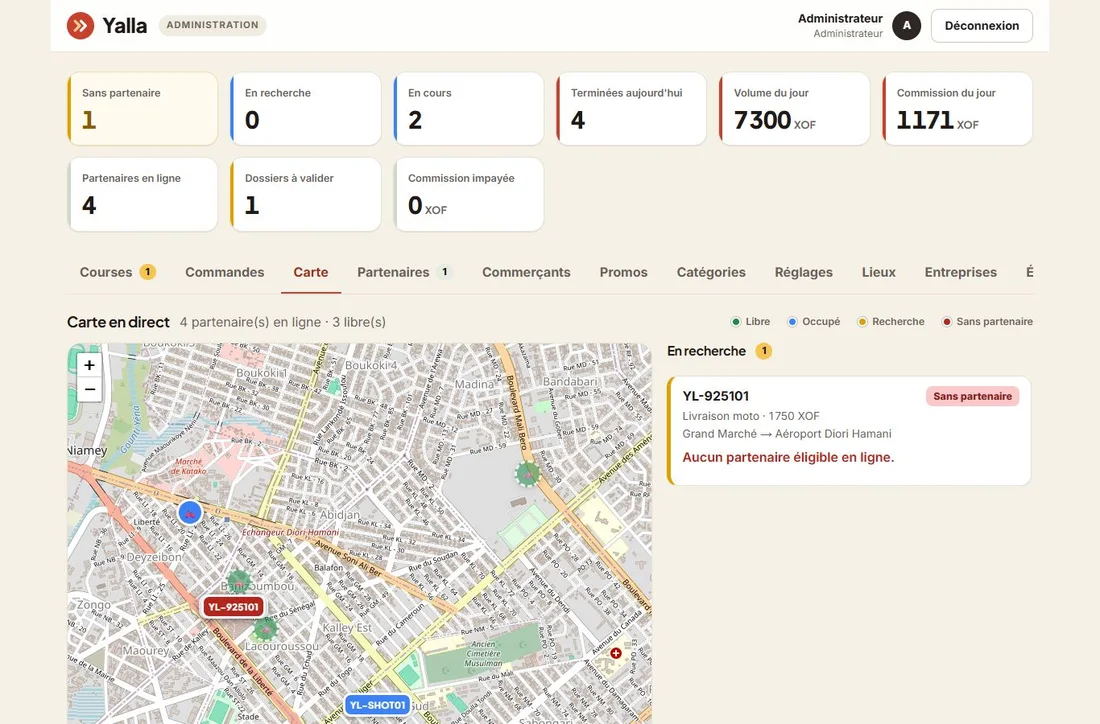Switch to the Commandes tab
1100x724 pixels.
point(224,272)
